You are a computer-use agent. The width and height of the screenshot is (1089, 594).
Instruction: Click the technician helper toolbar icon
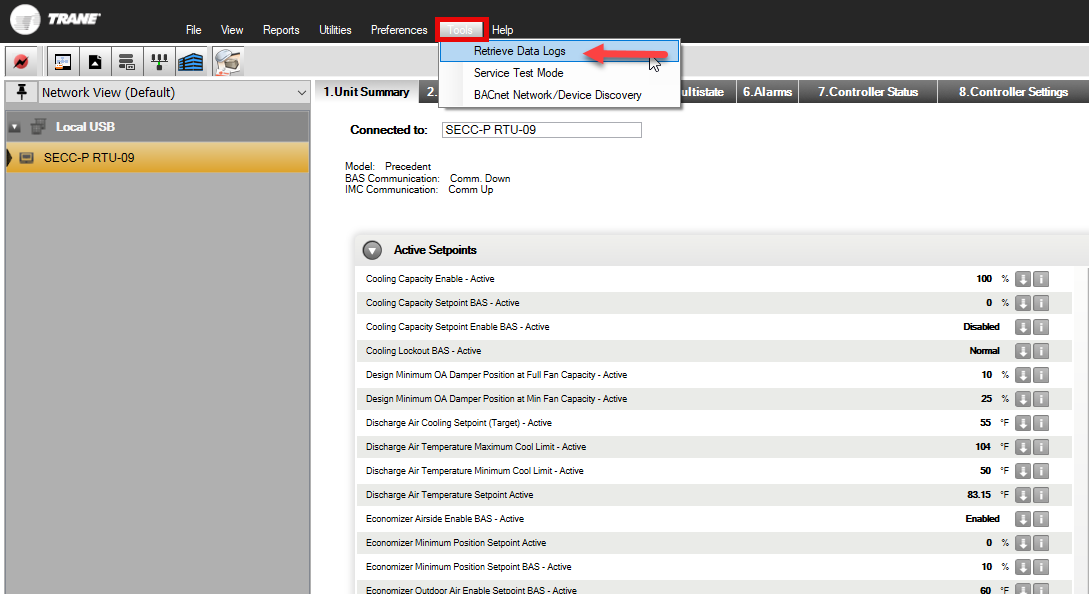point(228,62)
